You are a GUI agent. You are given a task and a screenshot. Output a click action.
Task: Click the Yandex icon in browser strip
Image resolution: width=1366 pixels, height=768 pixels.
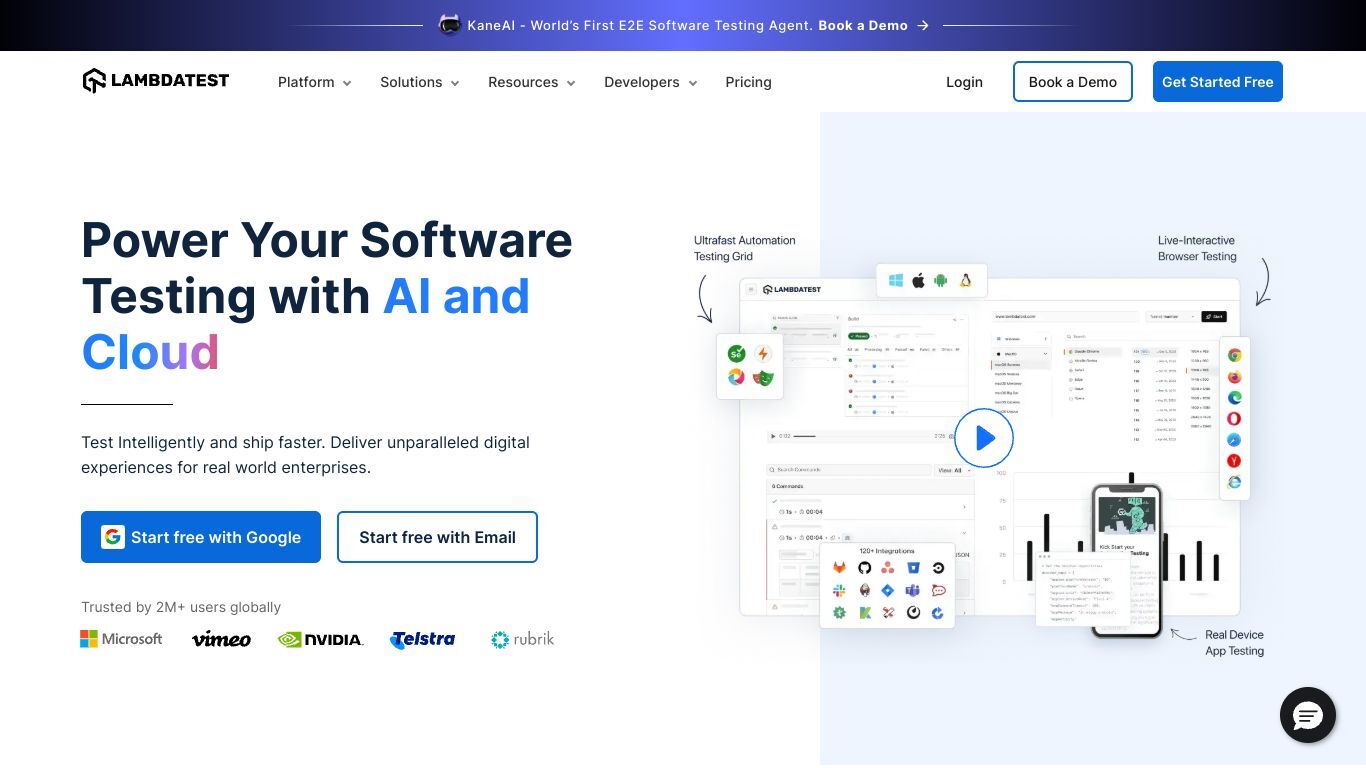pyautogui.click(x=1235, y=461)
